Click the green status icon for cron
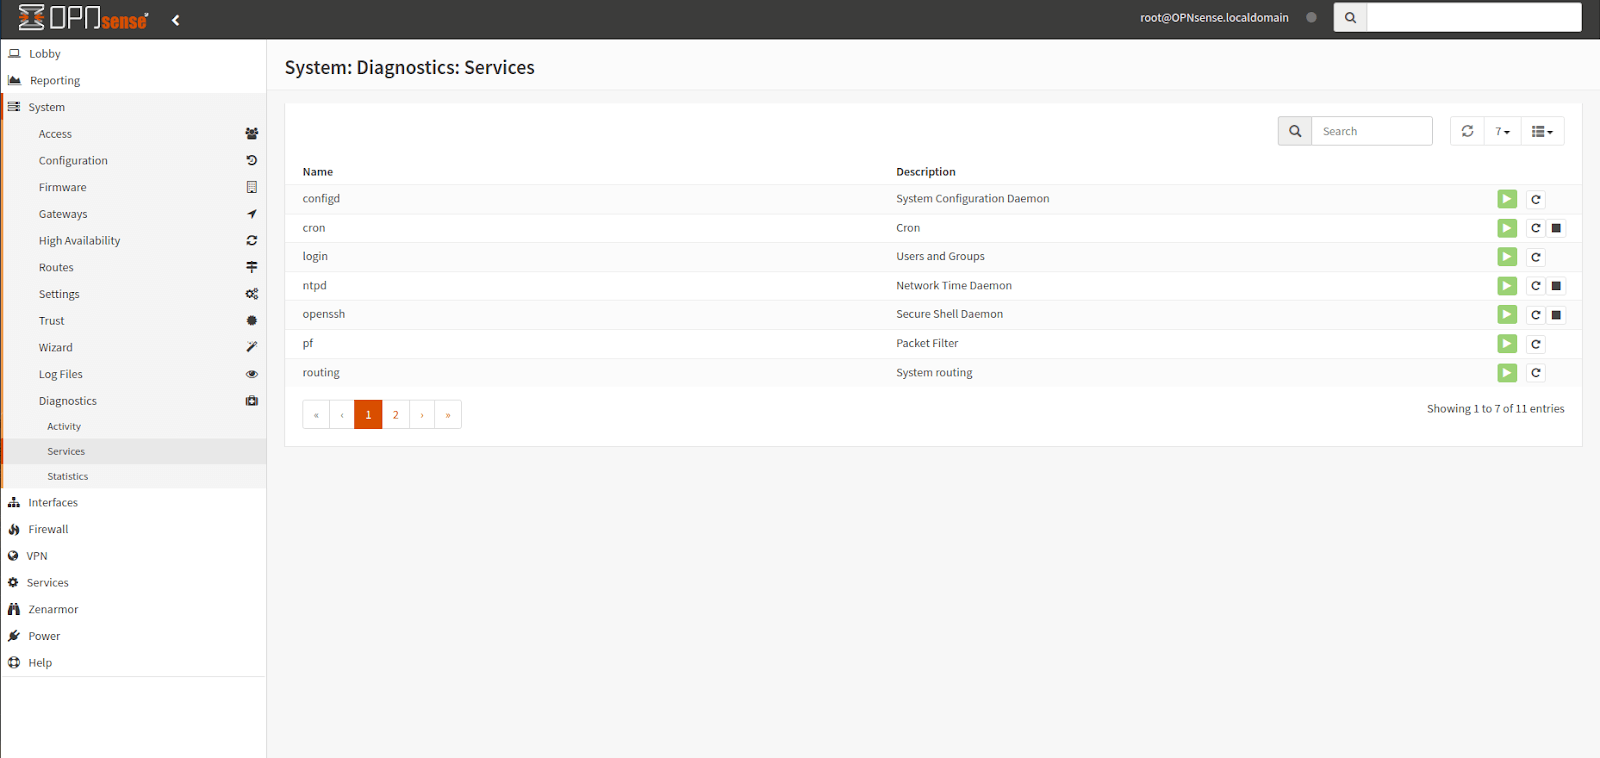 (x=1507, y=228)
